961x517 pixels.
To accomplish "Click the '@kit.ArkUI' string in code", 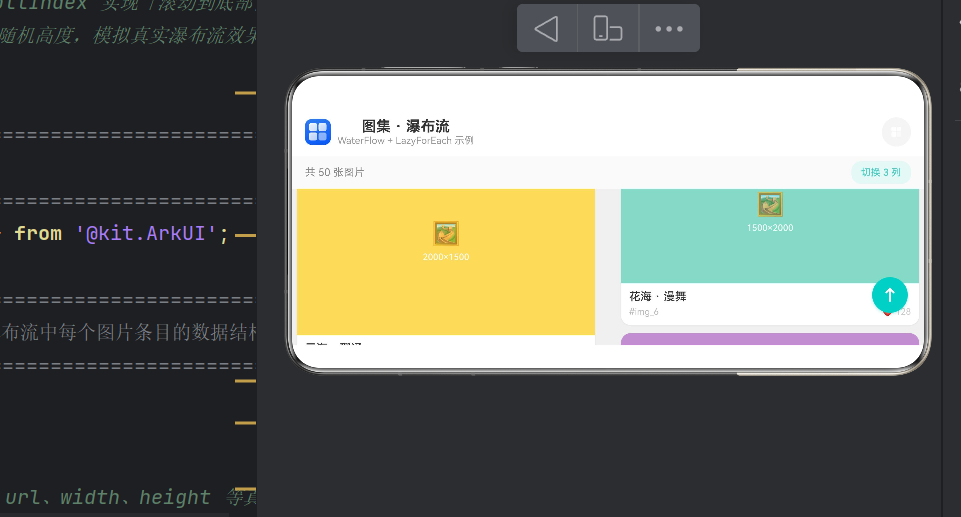I will point(146,233).
